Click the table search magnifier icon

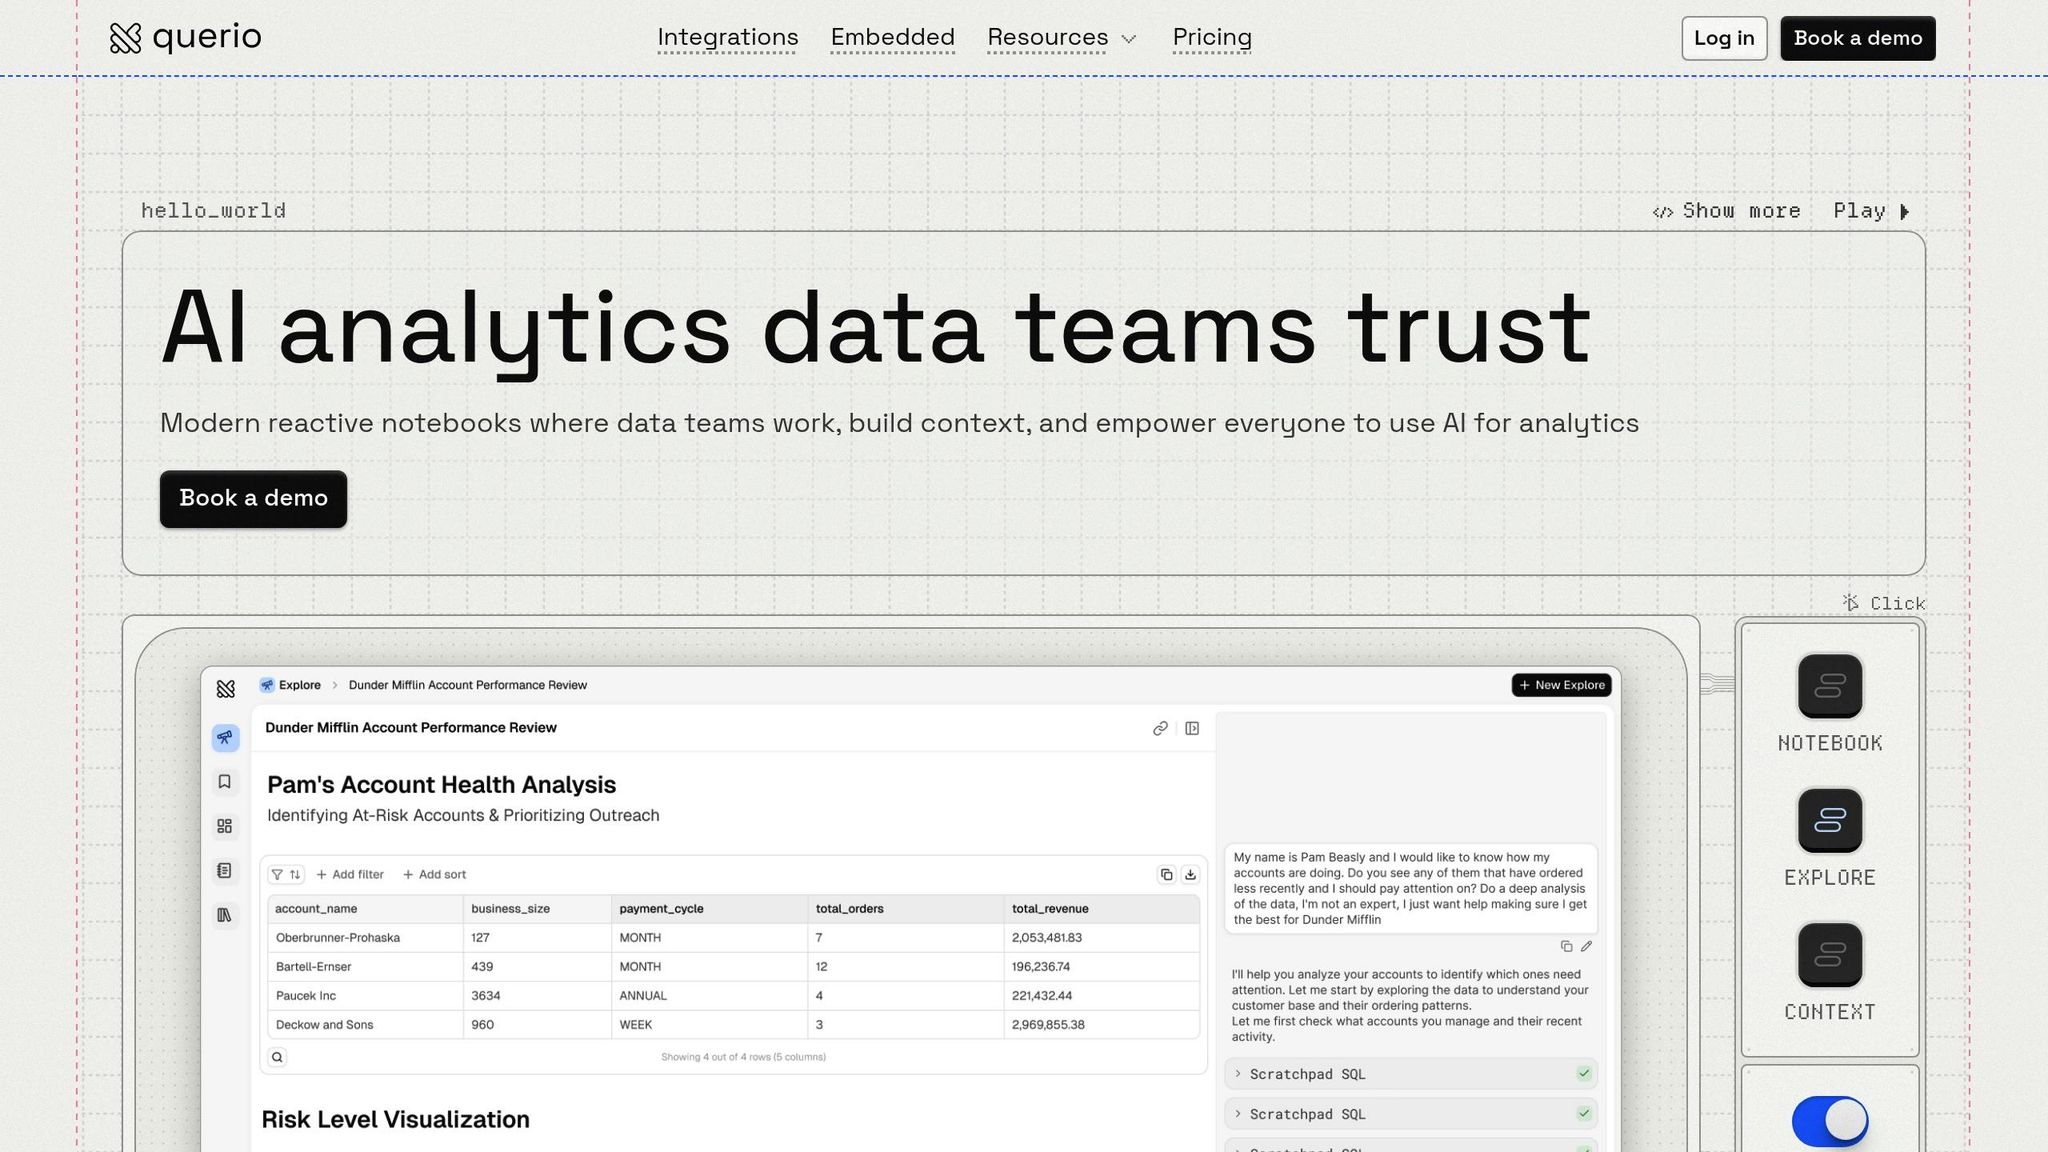point(277,1057)
